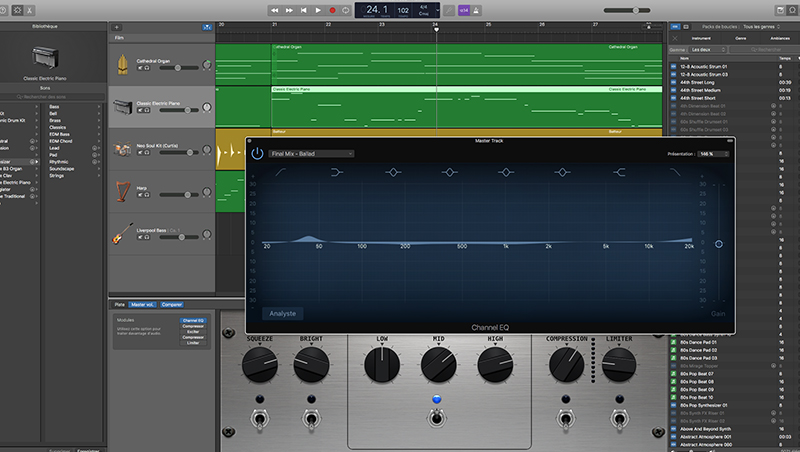Switch to the Master vol. tab
The height and width of the screenshot is (452, 800).
142,305
